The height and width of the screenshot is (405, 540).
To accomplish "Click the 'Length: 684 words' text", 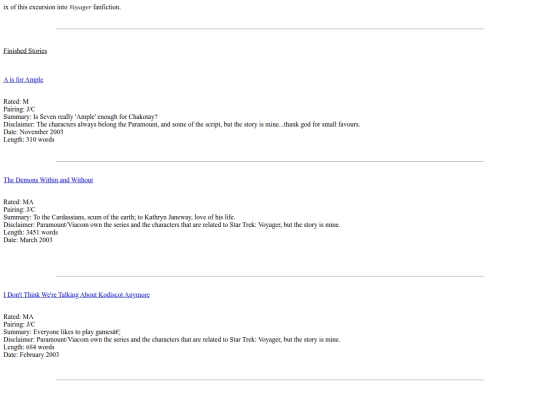I will [x=29, y=347].
